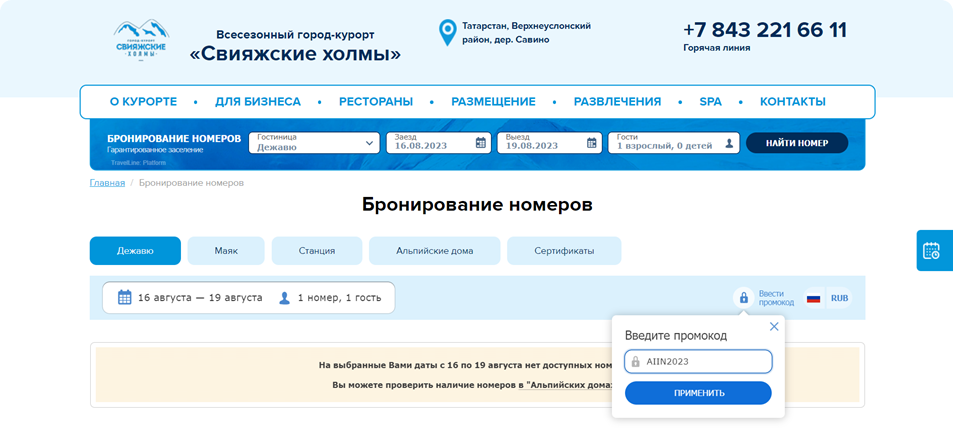Viewport: 953px width, 428px height.
Task: Click the check-in calendar icon
Action: (480, 143)
